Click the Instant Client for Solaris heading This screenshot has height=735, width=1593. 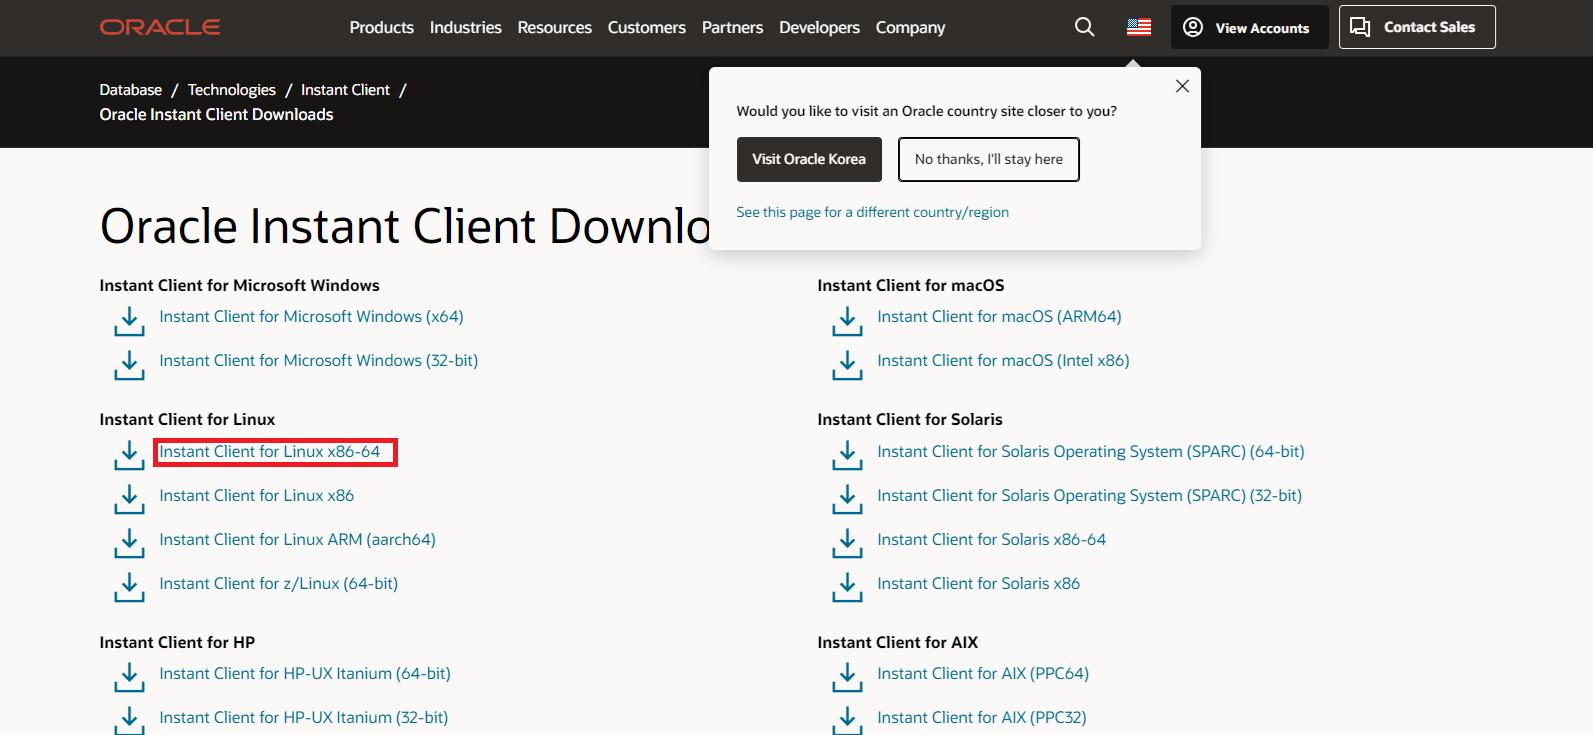coord(909,419)
